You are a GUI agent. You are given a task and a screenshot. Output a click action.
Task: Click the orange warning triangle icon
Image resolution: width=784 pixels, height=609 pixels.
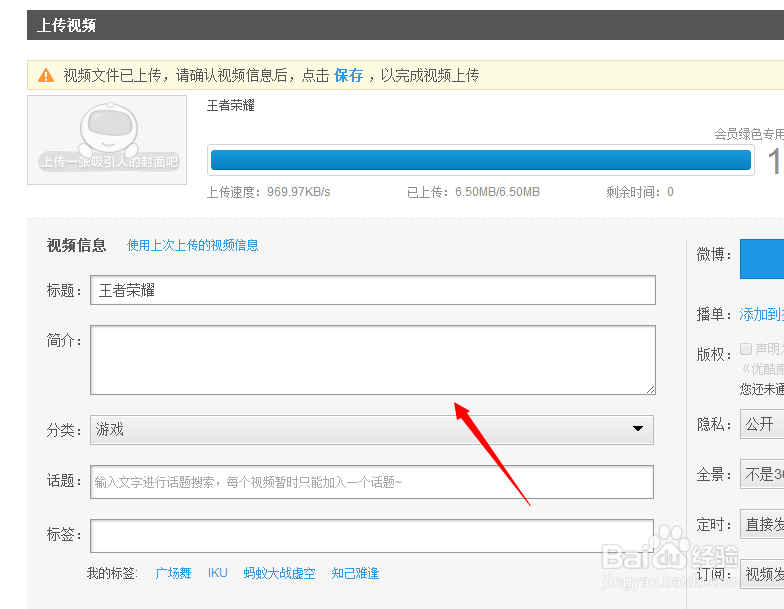[x=46, y=76]
